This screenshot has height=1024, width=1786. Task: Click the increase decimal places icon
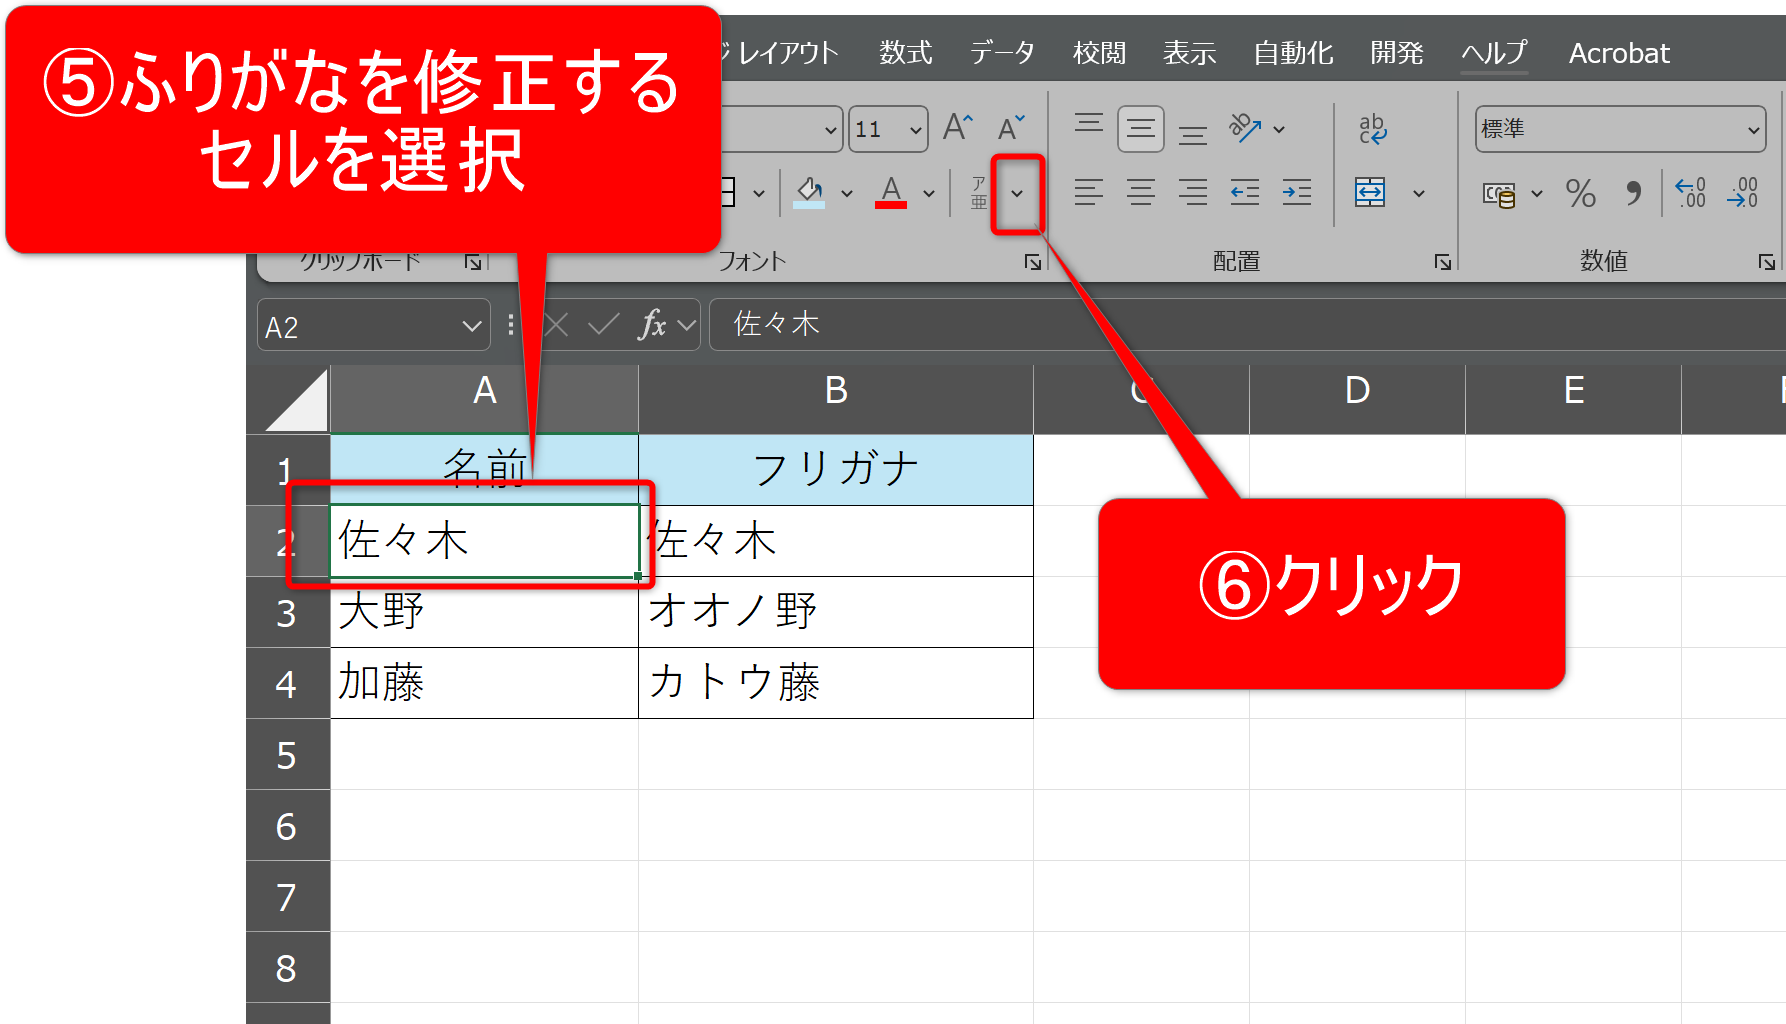tap(1690, 193)
